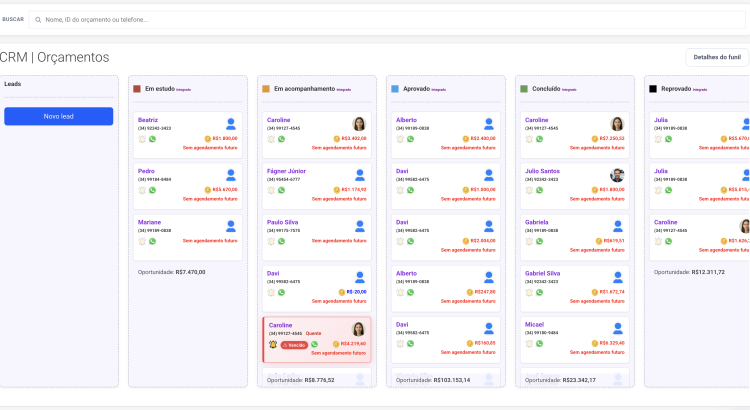
Task: Click the blue Aprovado color square
Action: click(395, 89)
